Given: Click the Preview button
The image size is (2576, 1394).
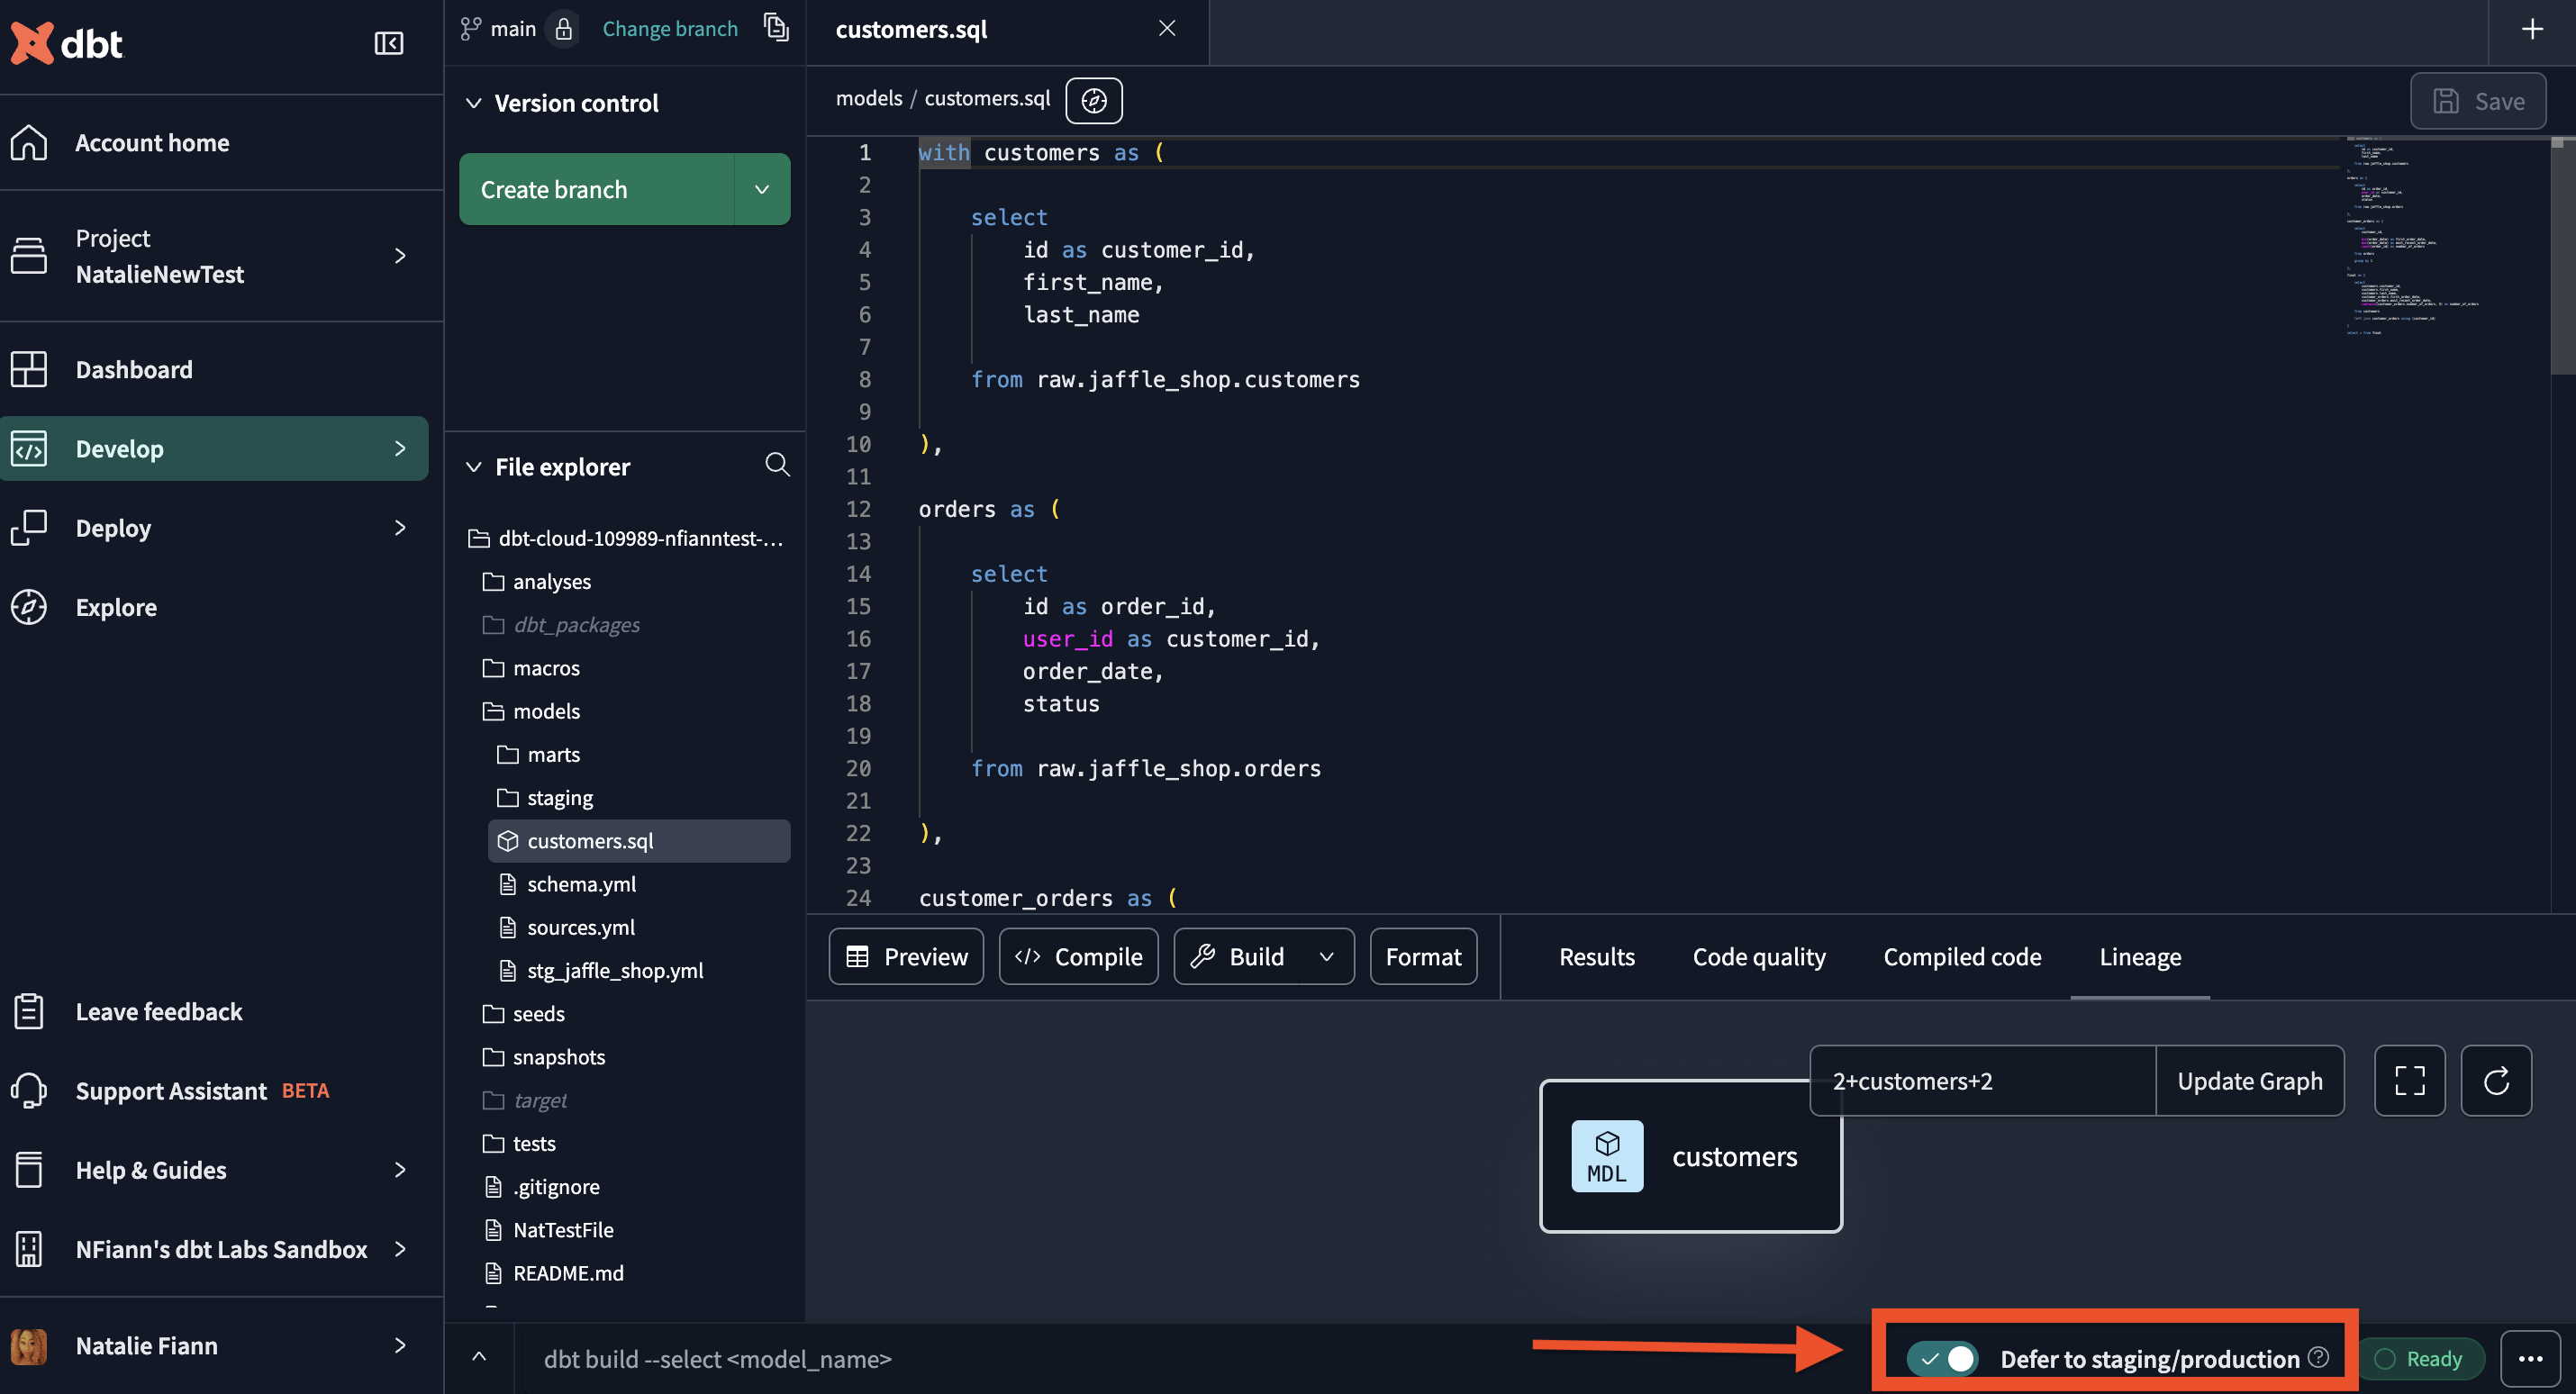Looking at the screenshot, I should tap(906, 957).
